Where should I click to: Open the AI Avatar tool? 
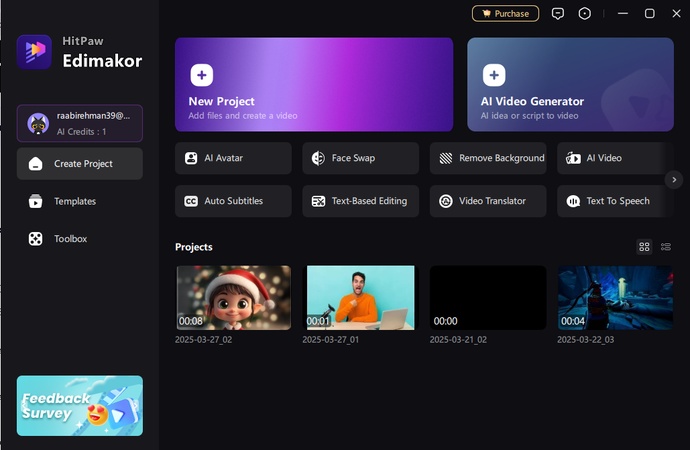233,158
